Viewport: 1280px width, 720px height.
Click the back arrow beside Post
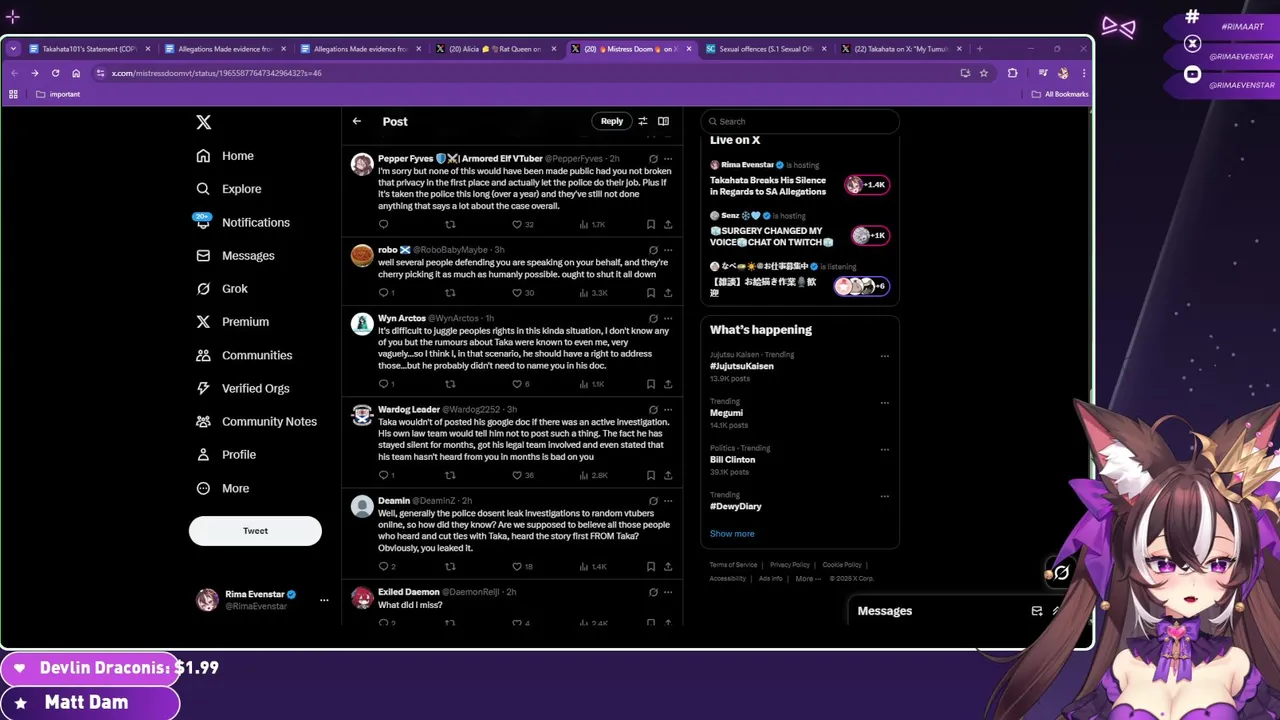click(x=357, y=121)
